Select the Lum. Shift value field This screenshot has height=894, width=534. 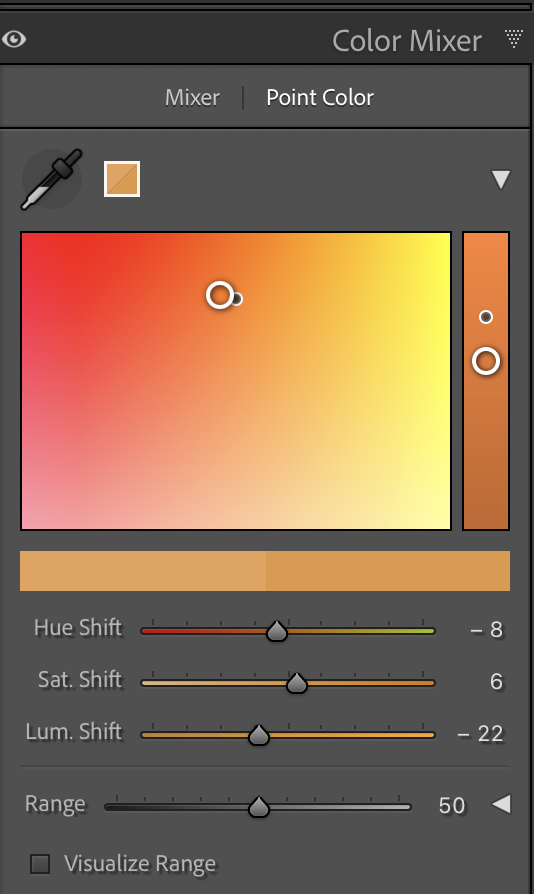[480, 733]
